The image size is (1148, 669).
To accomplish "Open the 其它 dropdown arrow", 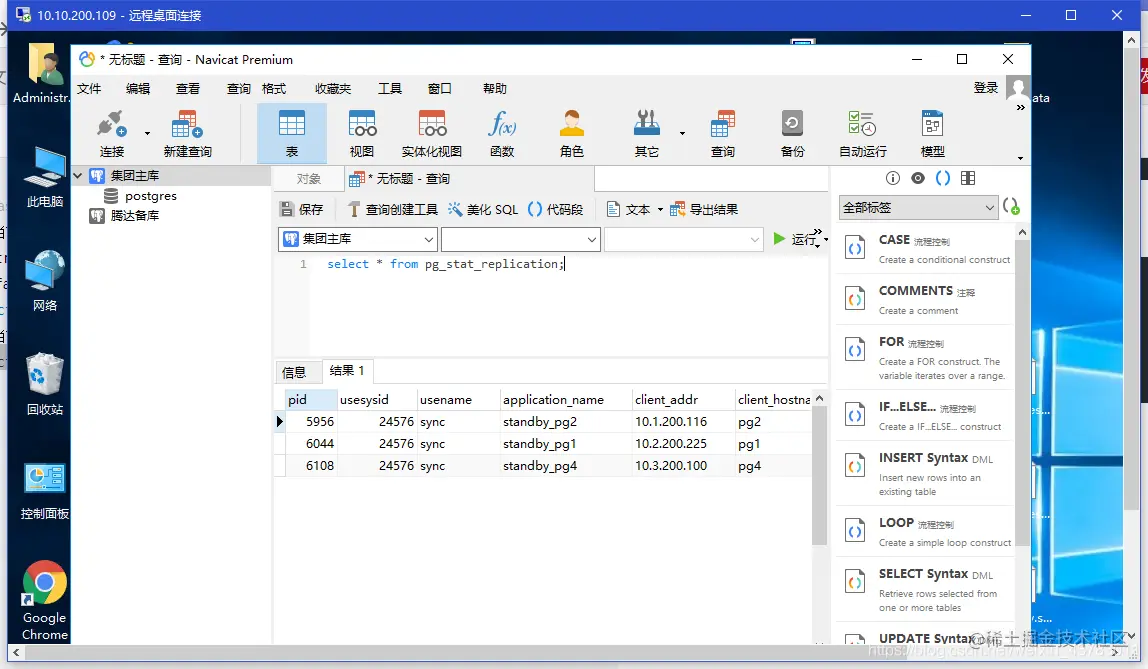I will 682,133.
